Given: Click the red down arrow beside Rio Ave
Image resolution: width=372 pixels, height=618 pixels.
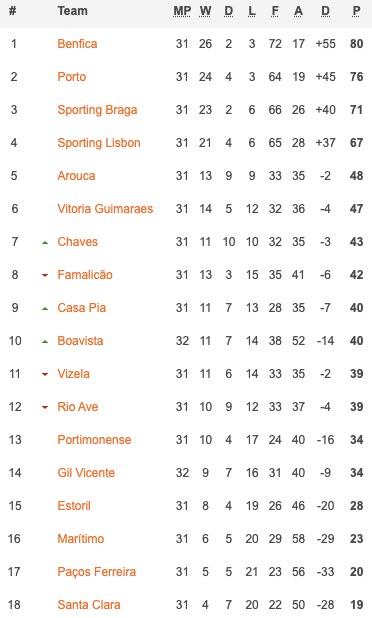Looking at the screenshot, I should [45, 408].
